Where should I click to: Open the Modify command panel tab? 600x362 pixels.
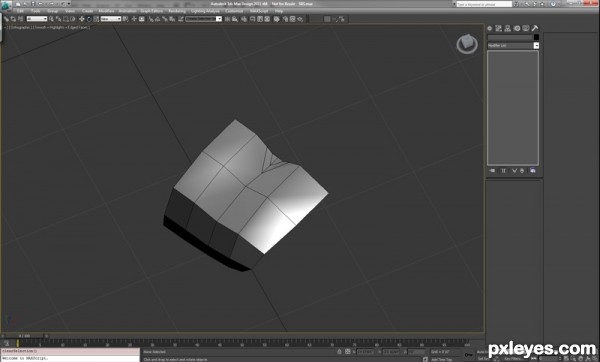pyautogui.click(x=498, y=28)
